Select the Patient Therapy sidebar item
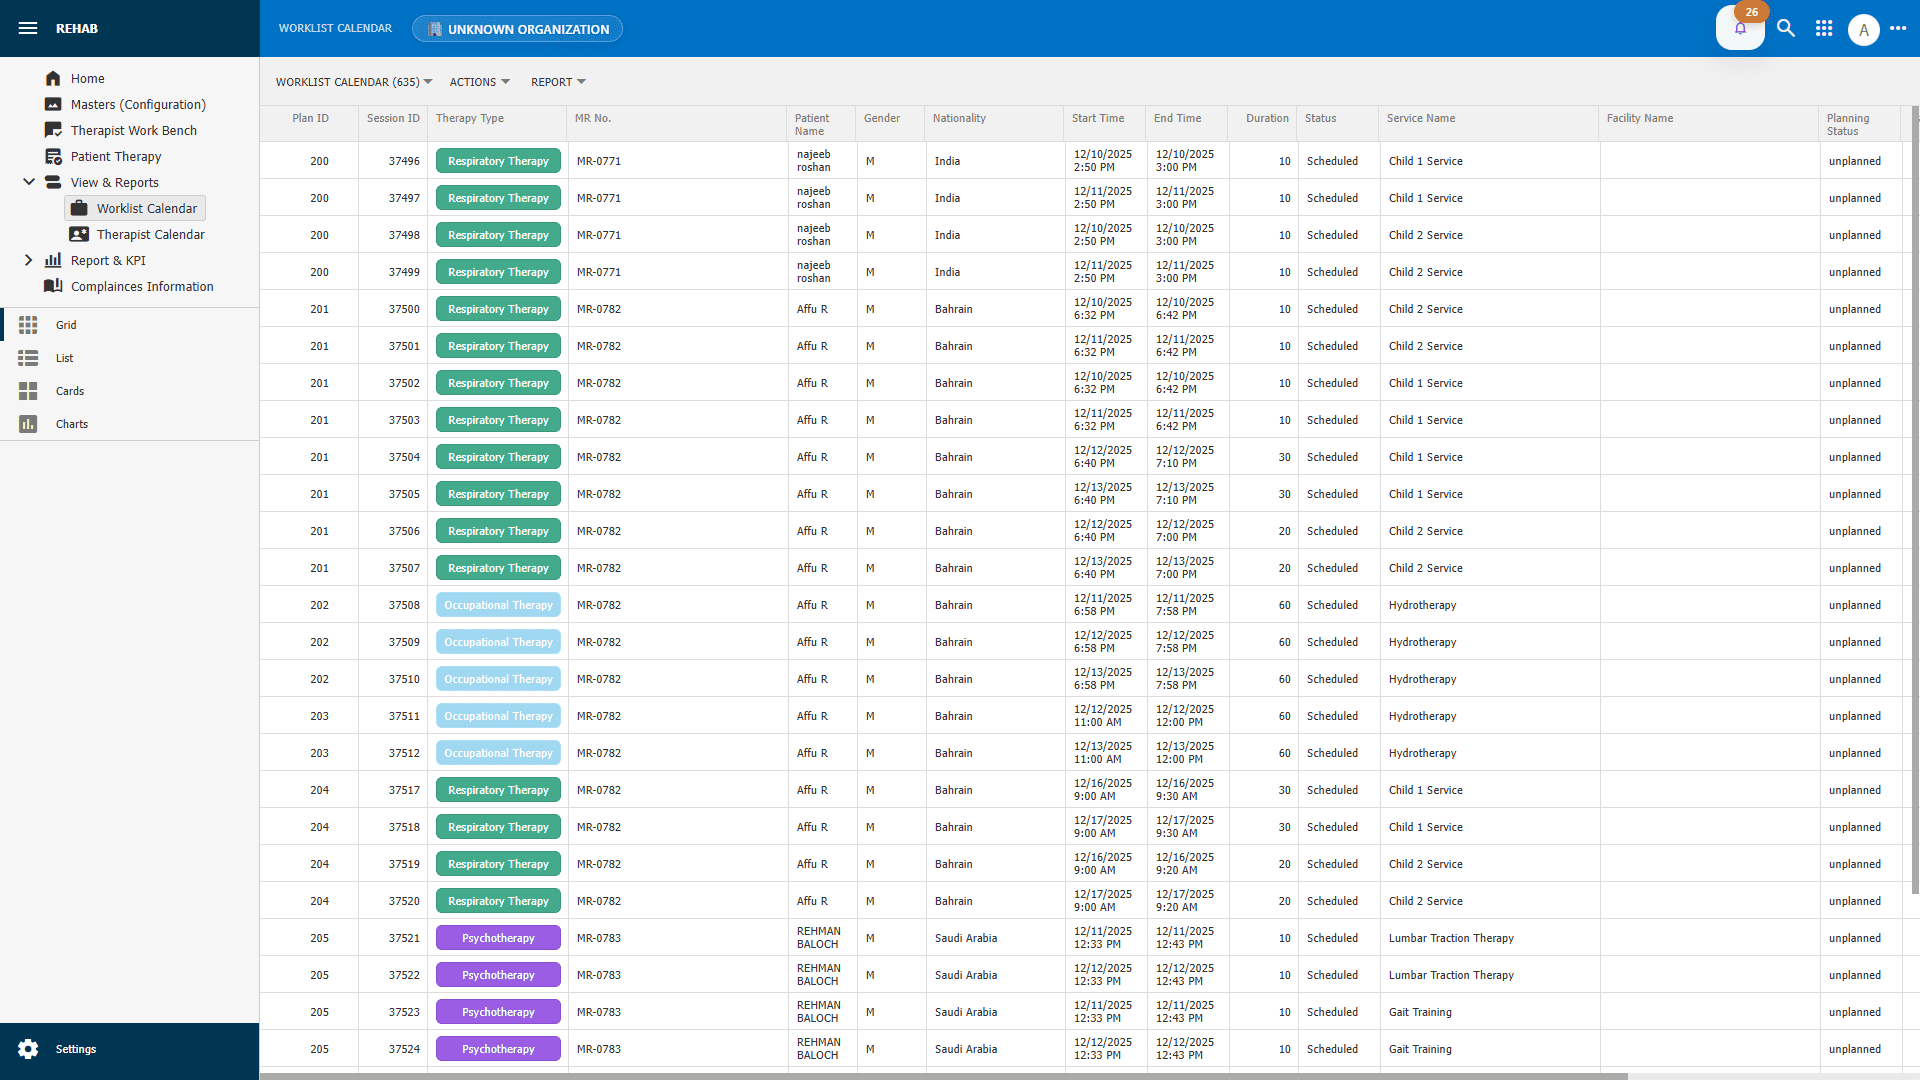Image resolution: width=1920 pixels, height=1080 pixels. tap(115, 156)
